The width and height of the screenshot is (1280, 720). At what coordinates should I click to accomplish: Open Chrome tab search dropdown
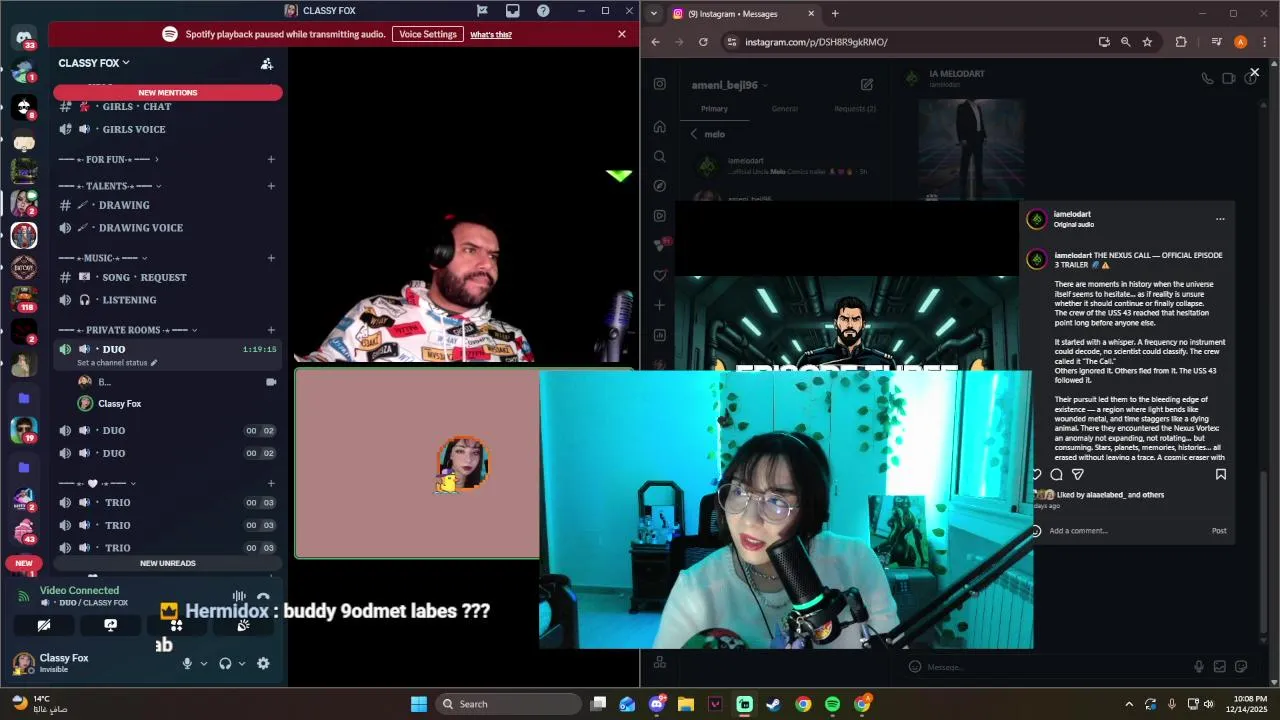click(654, 14)
